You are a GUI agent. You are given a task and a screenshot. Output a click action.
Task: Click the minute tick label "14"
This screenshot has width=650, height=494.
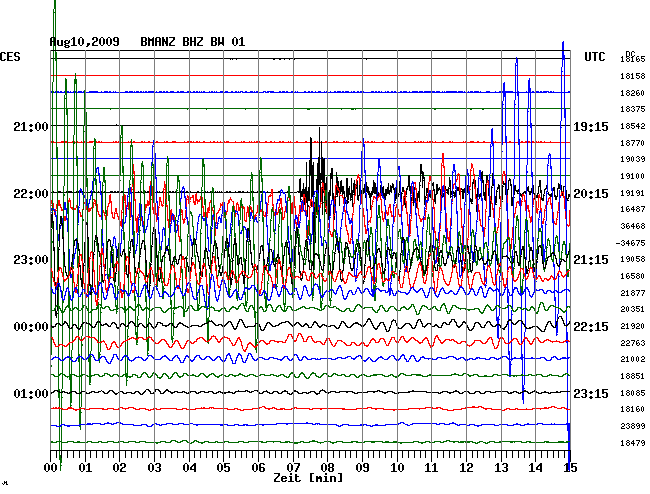[x=536, y=468]
